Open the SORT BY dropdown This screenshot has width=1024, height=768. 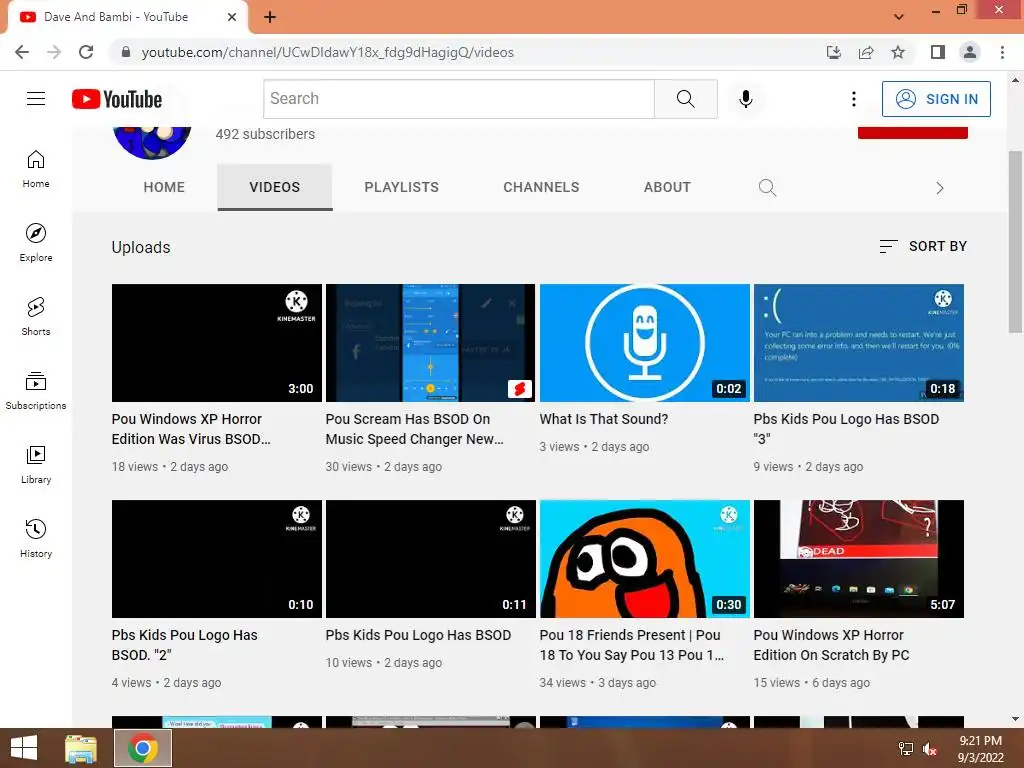coord(923,246)
